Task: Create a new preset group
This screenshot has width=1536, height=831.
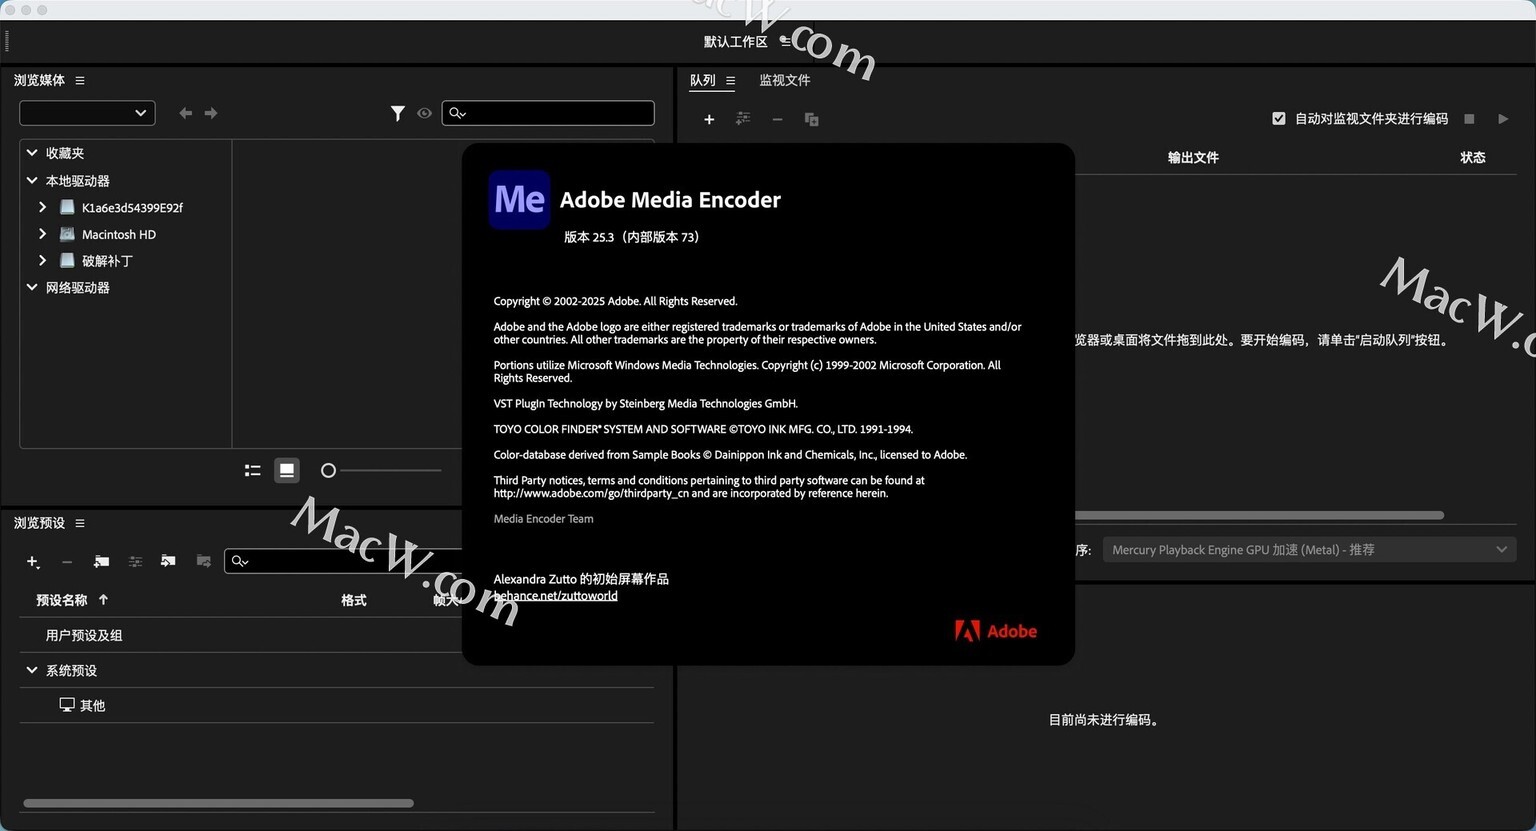Action: click(101, 562)
